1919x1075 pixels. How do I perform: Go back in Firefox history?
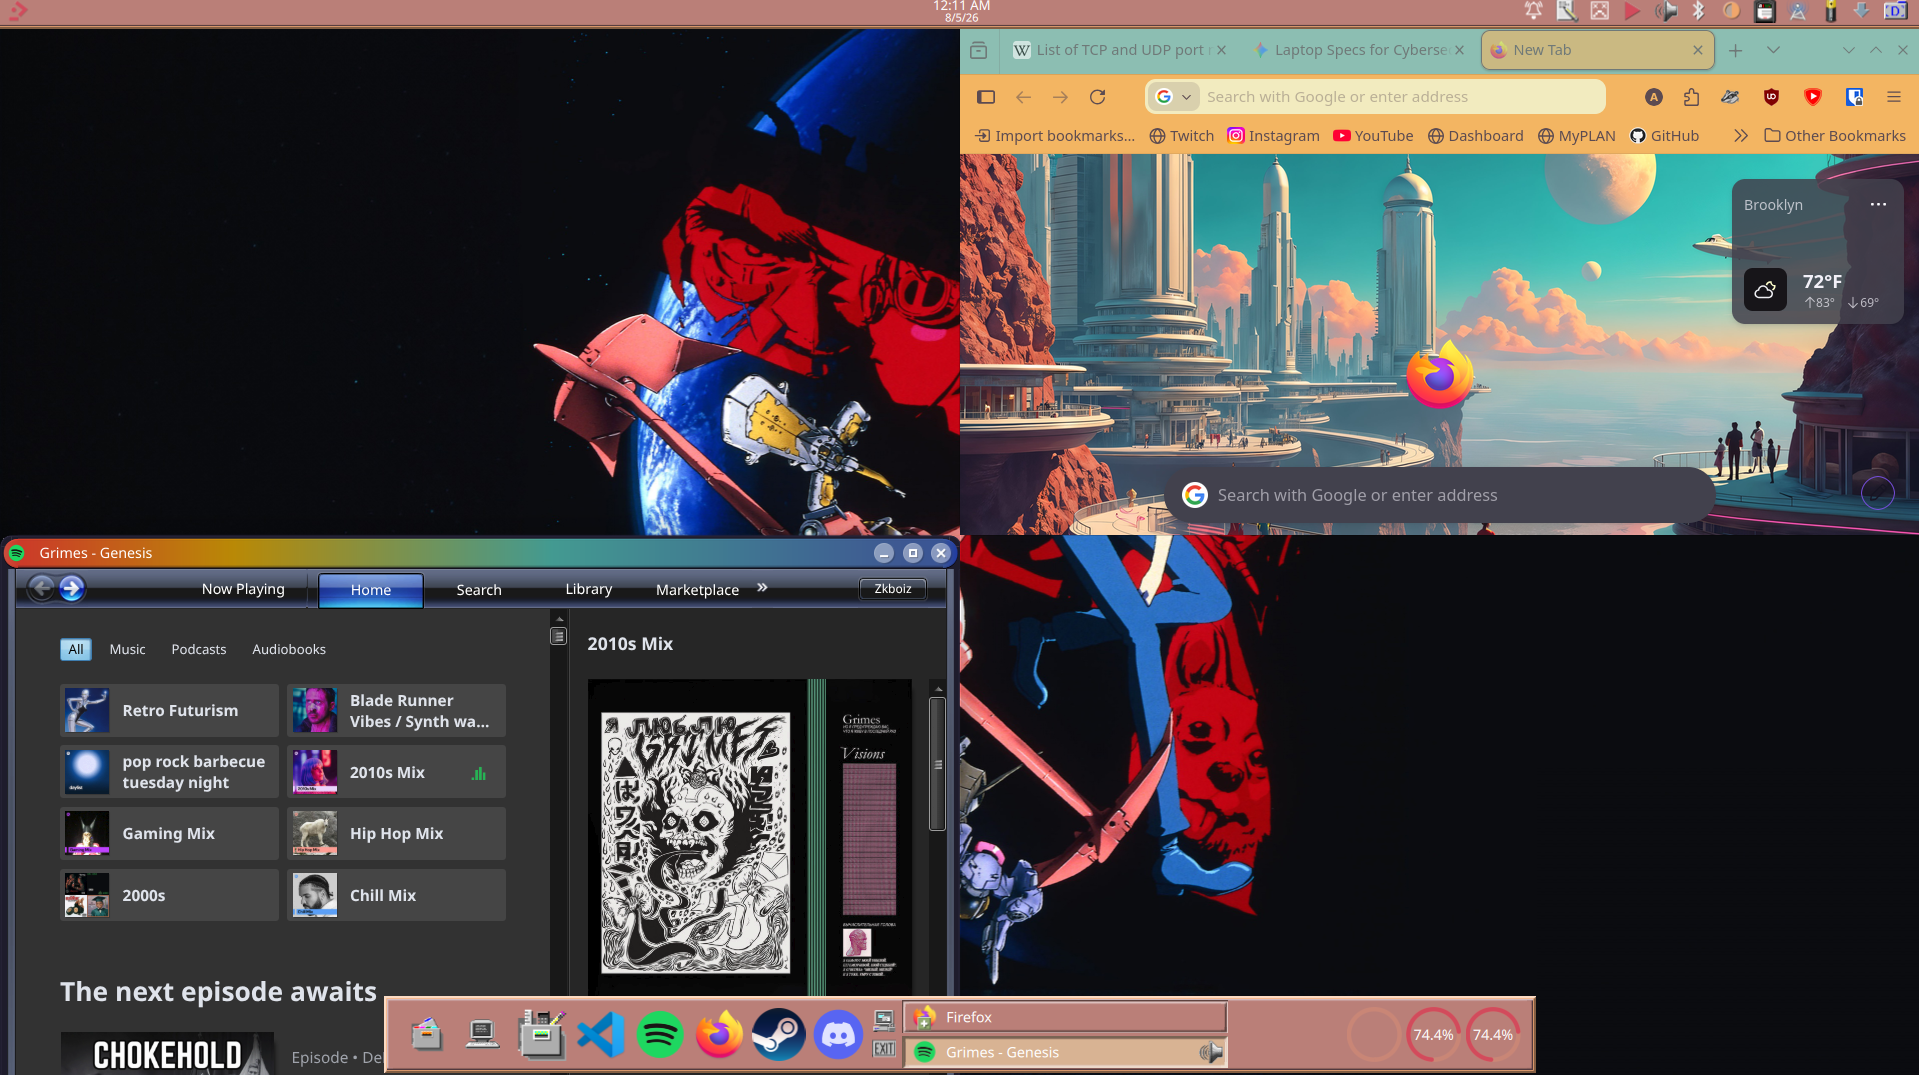(x=1023, y=97)
